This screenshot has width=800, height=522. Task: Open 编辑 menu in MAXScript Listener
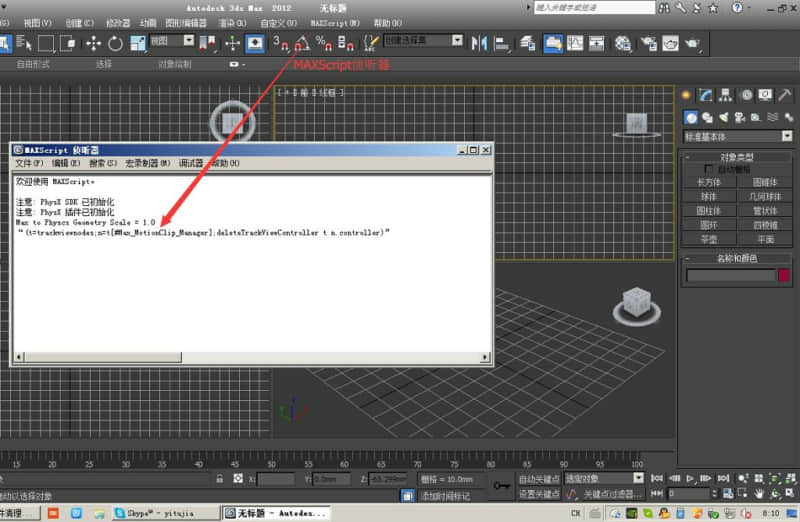tap(66, 163)
